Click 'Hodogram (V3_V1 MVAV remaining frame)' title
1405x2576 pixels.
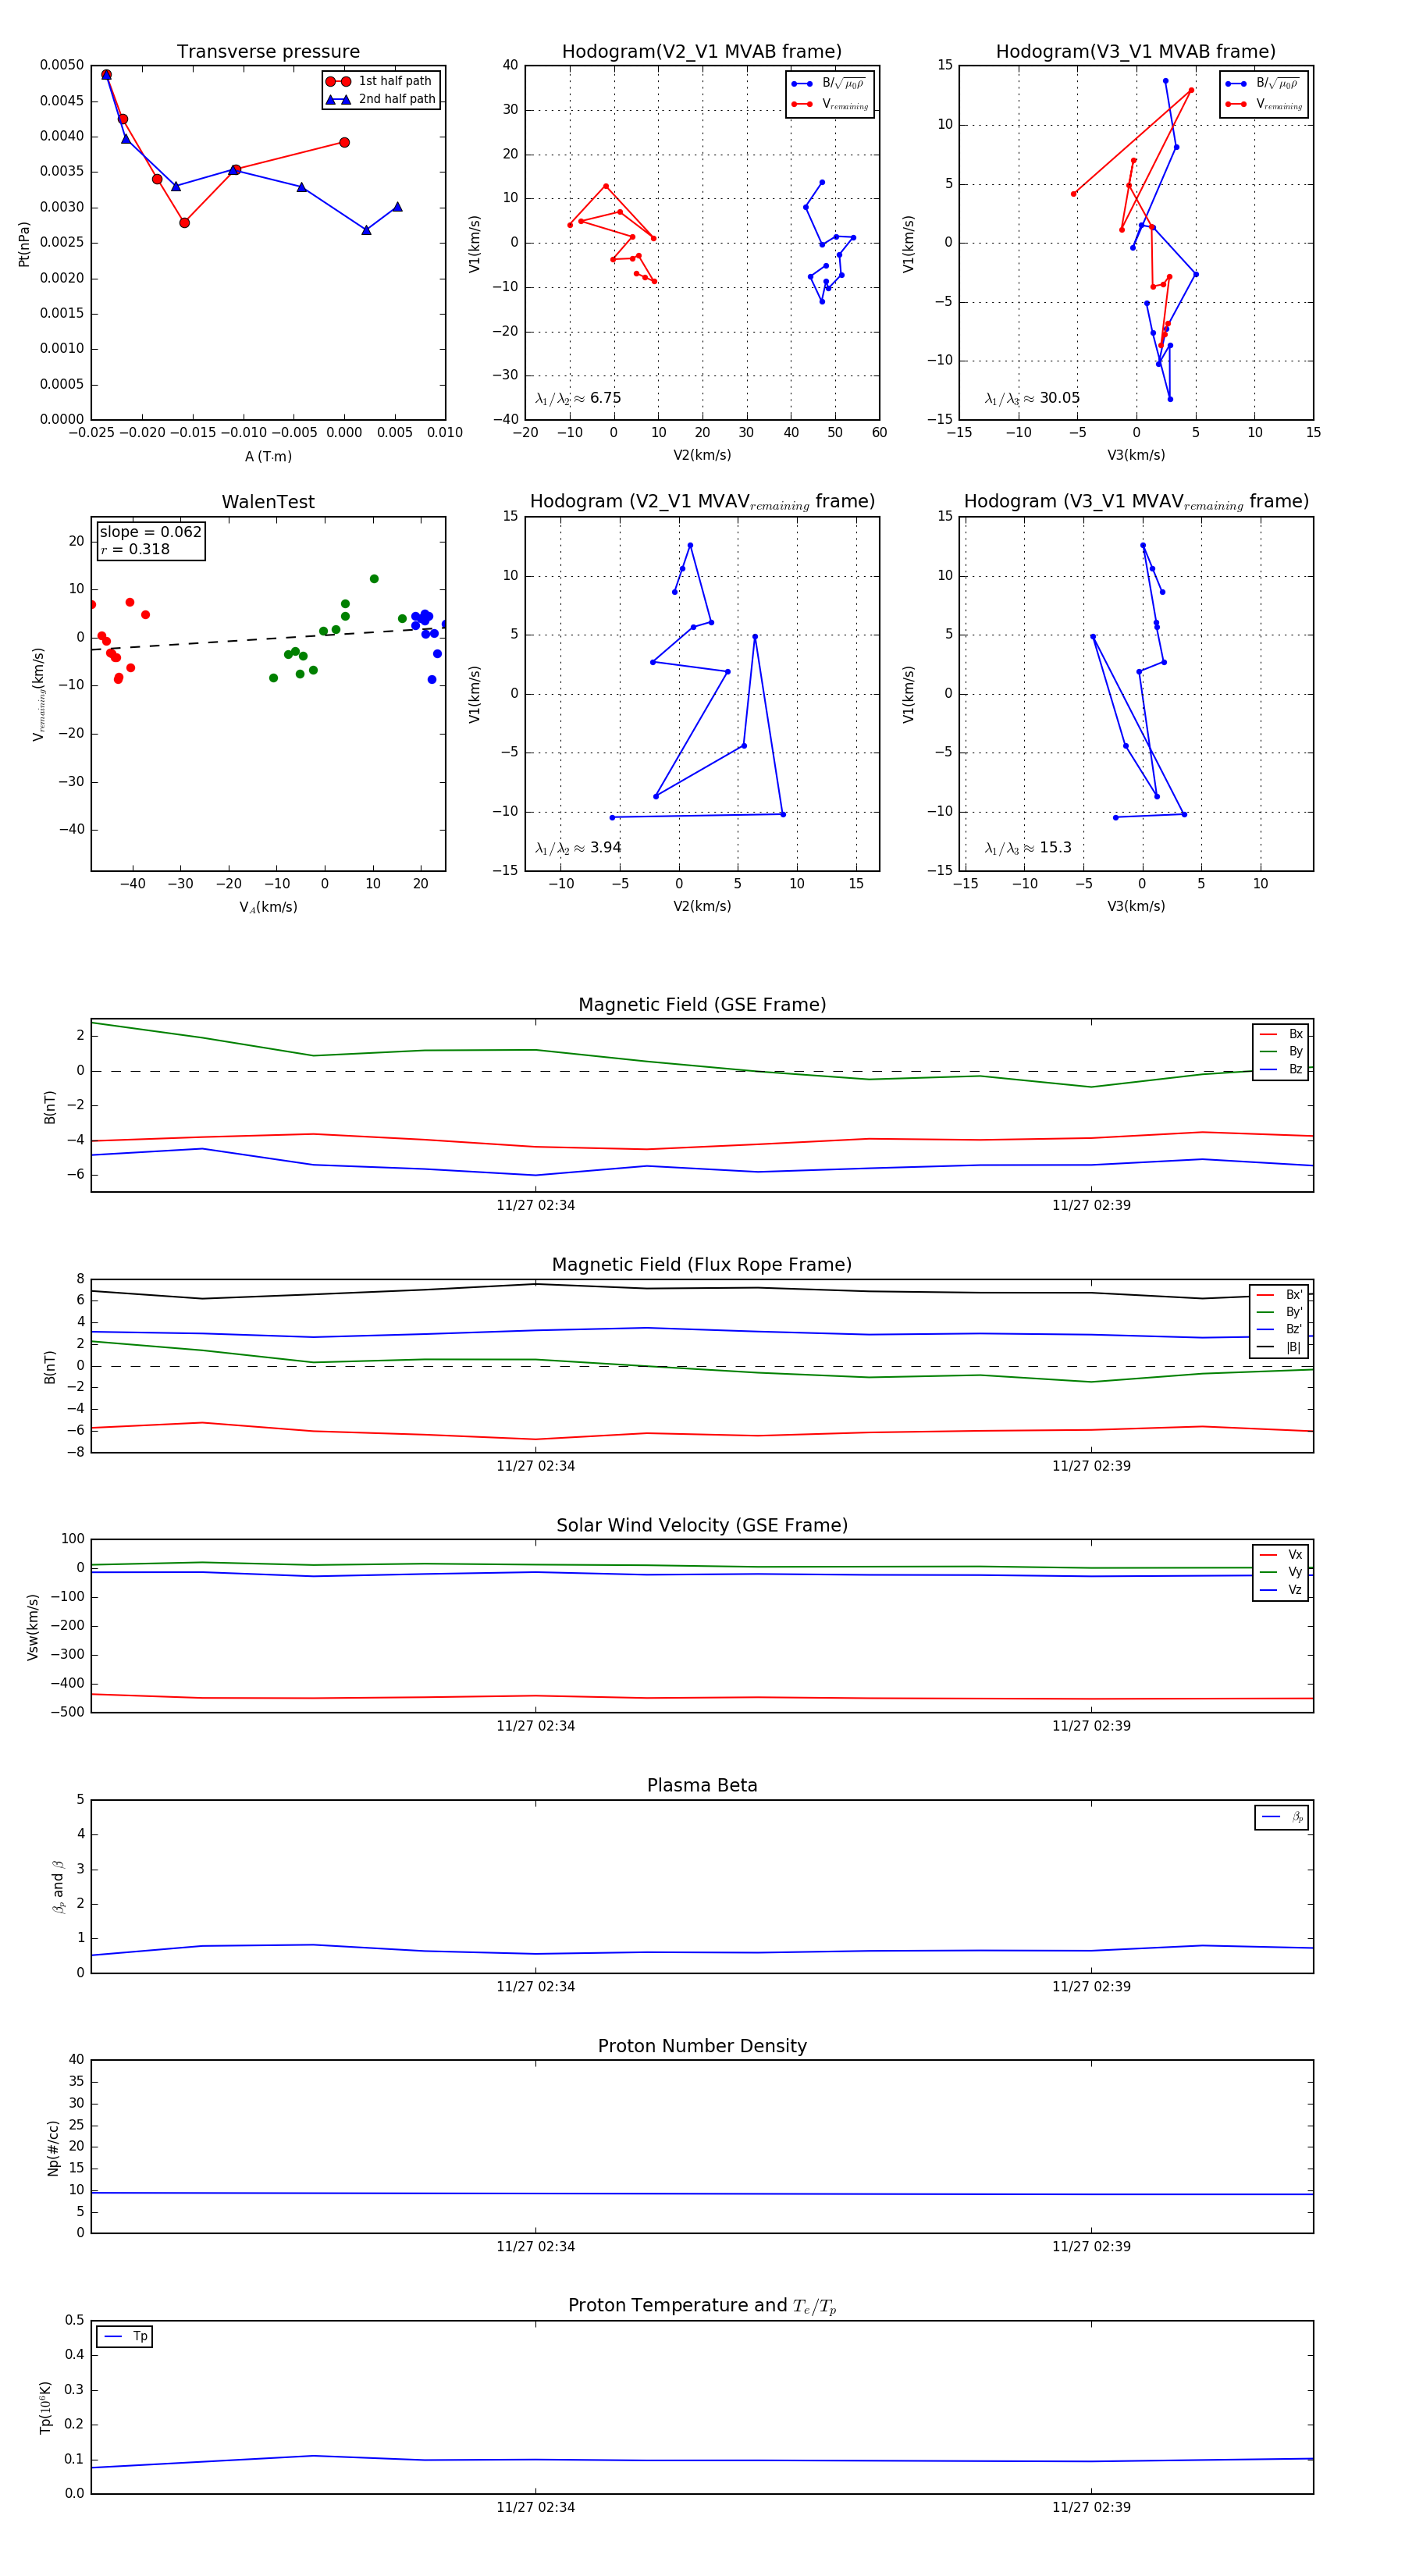click(1136, 502)
